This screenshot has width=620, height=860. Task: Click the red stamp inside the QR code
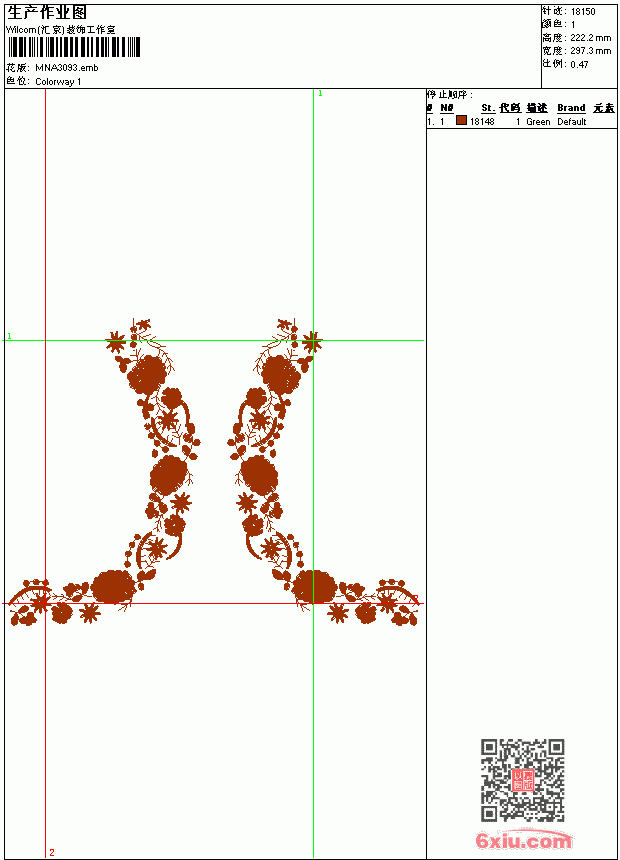tap(523, 780)
